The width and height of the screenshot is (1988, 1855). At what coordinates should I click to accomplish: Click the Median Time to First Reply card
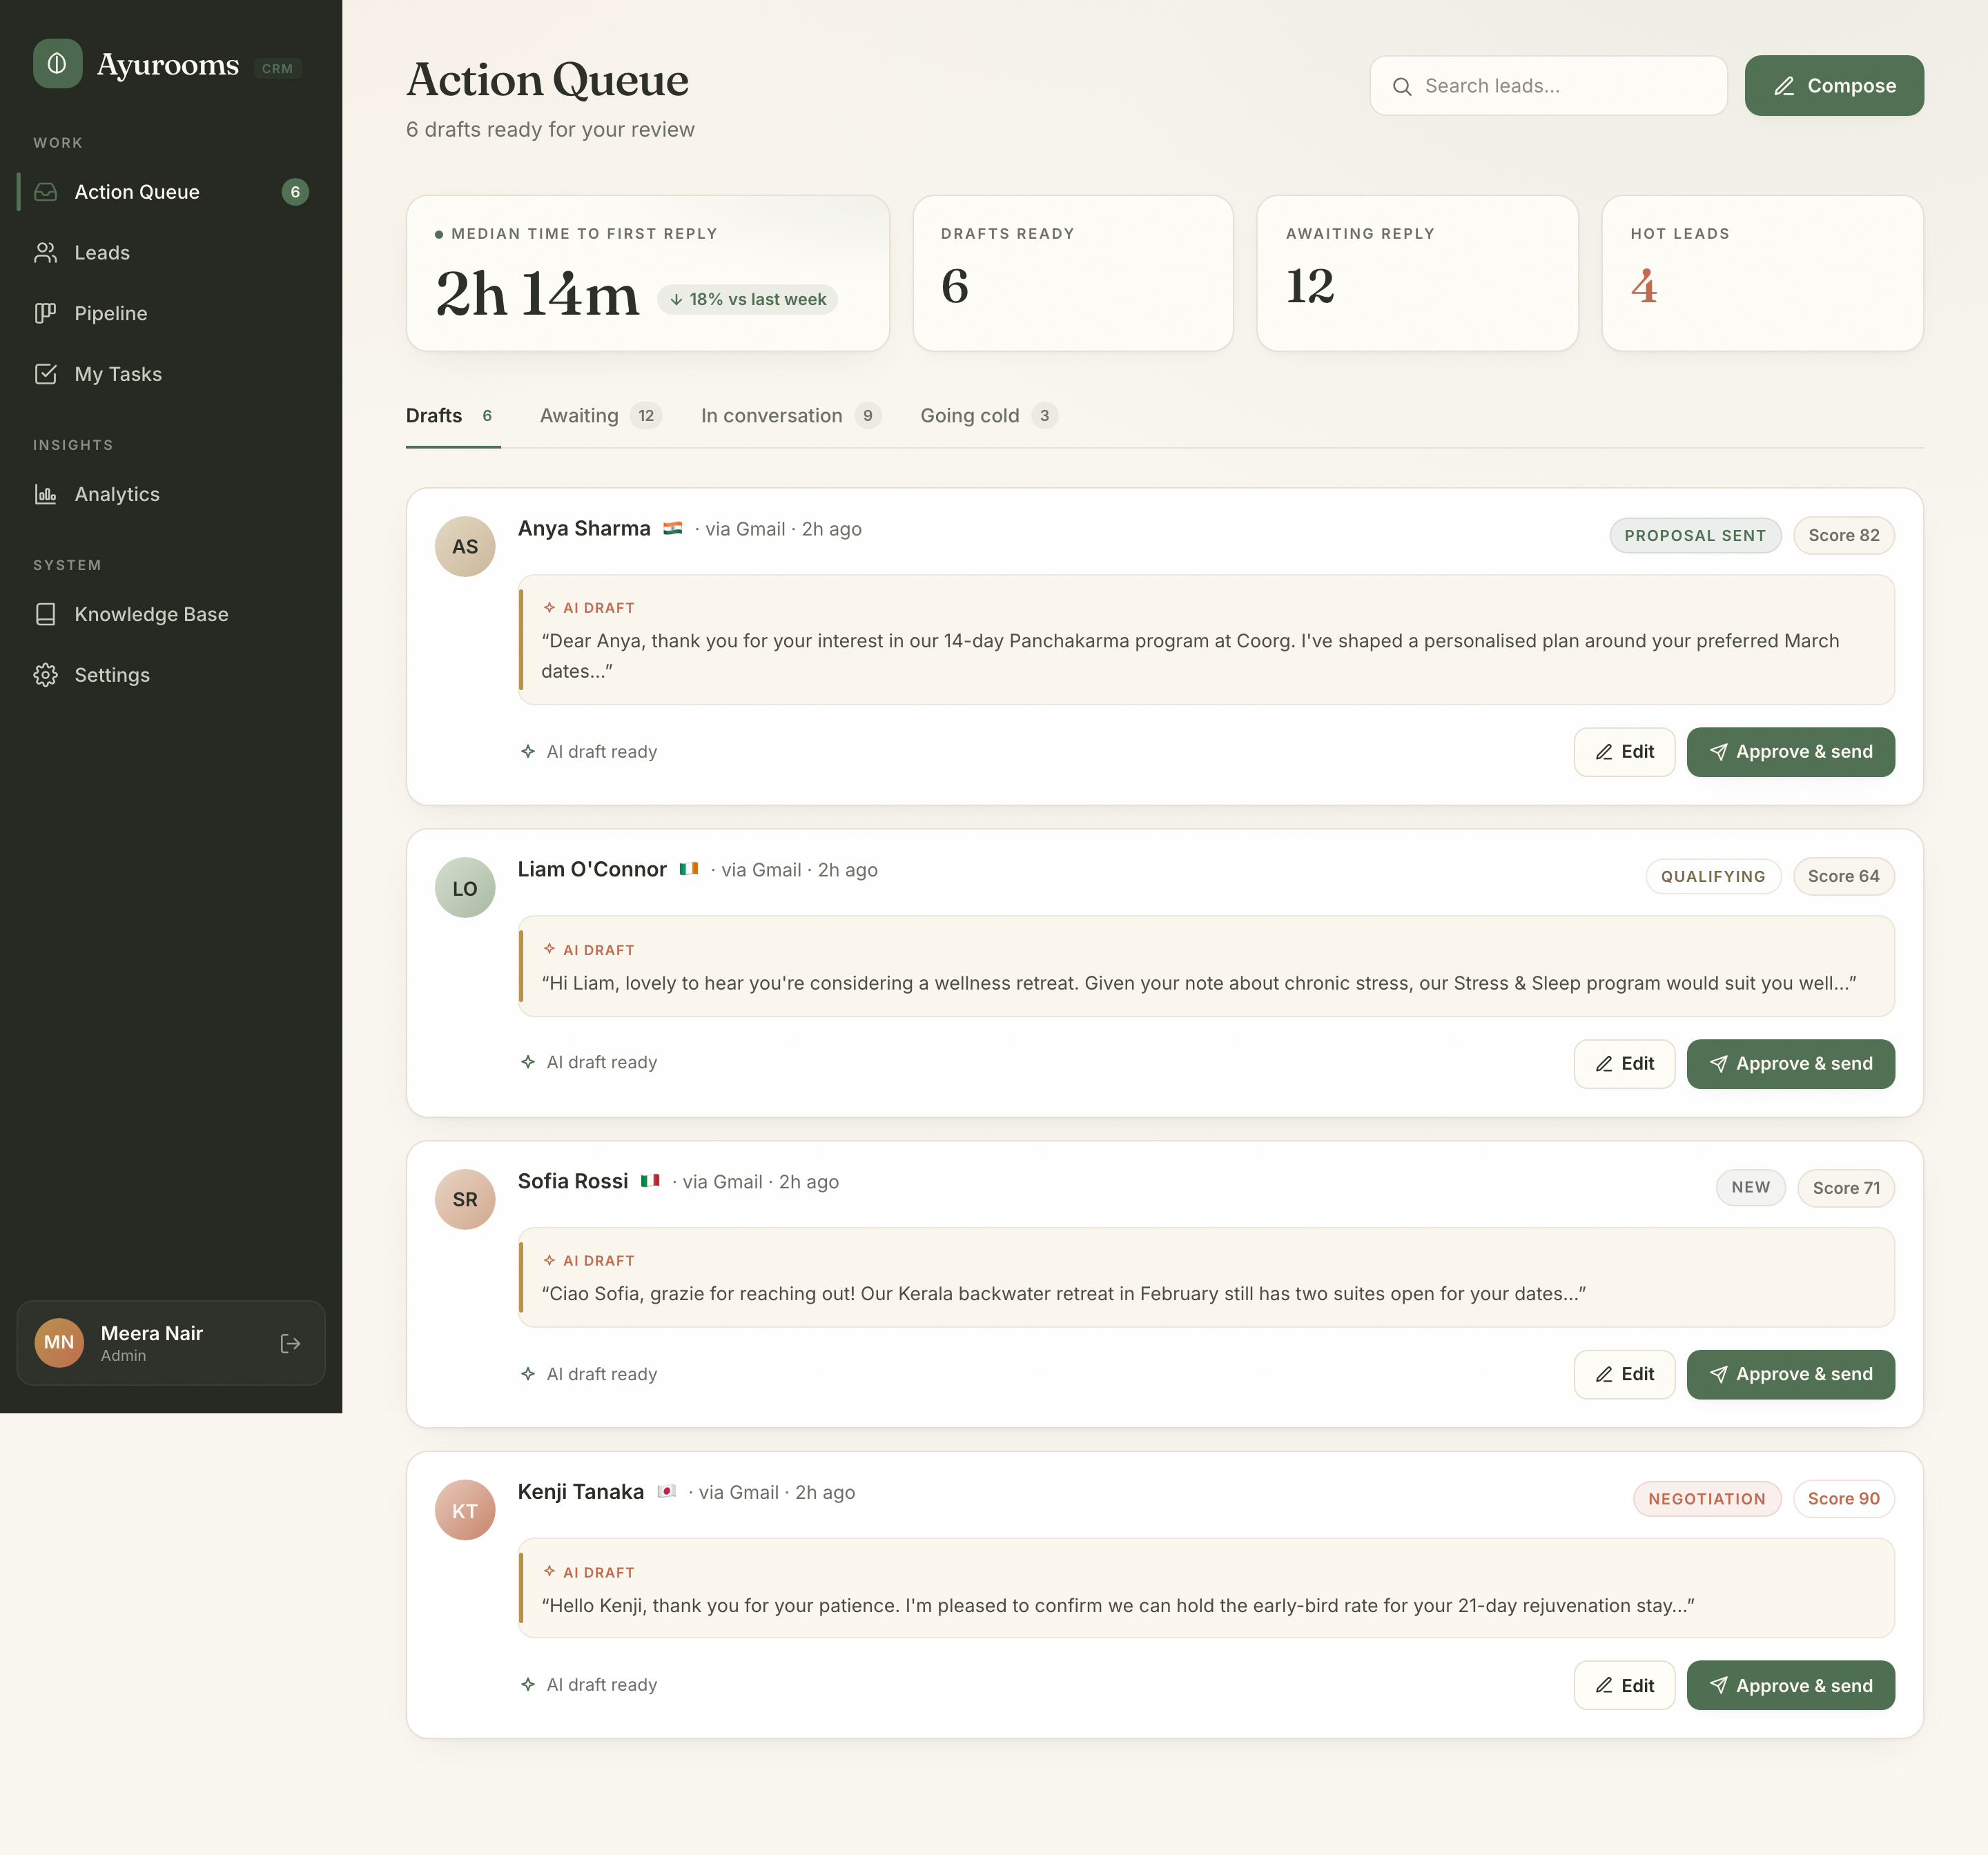tap(648, 273)
